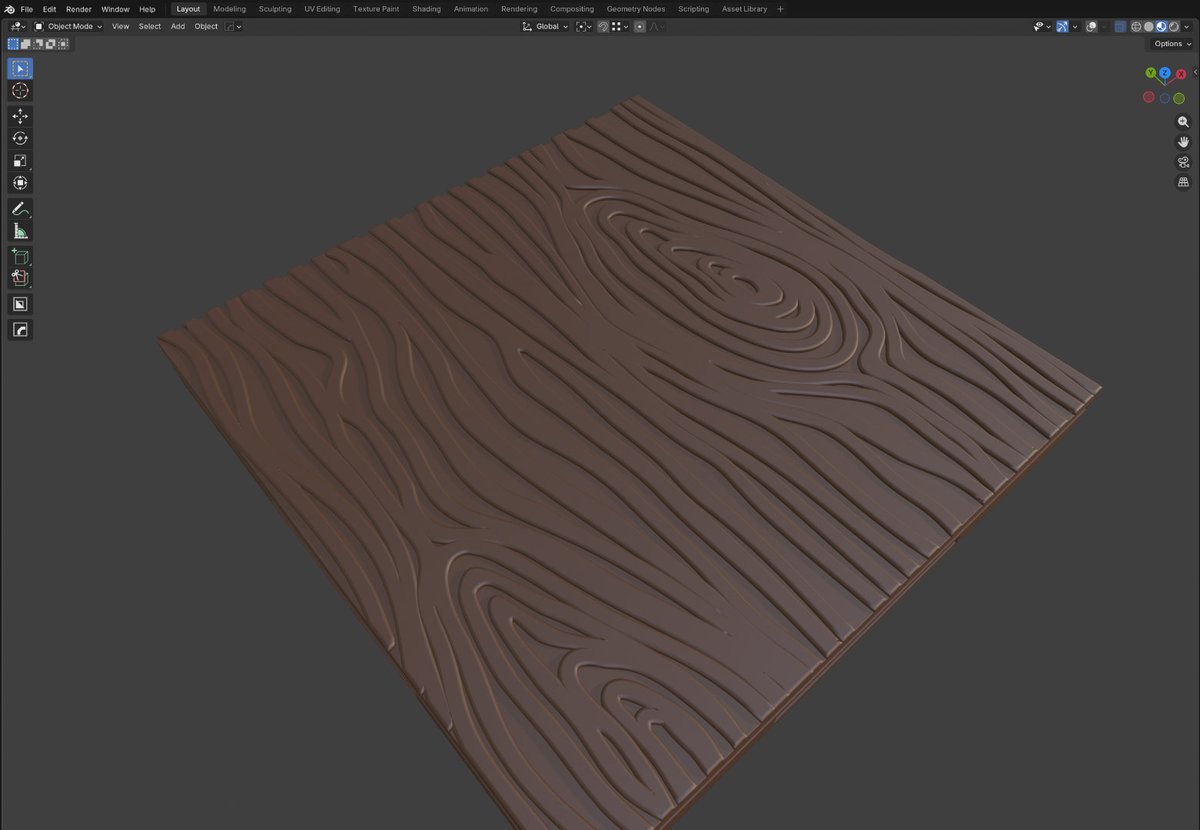Image resolution: width=1200 pixels, height=830 pixels.
Task: Open the editor type dropdown
Action: click(18, 26)
